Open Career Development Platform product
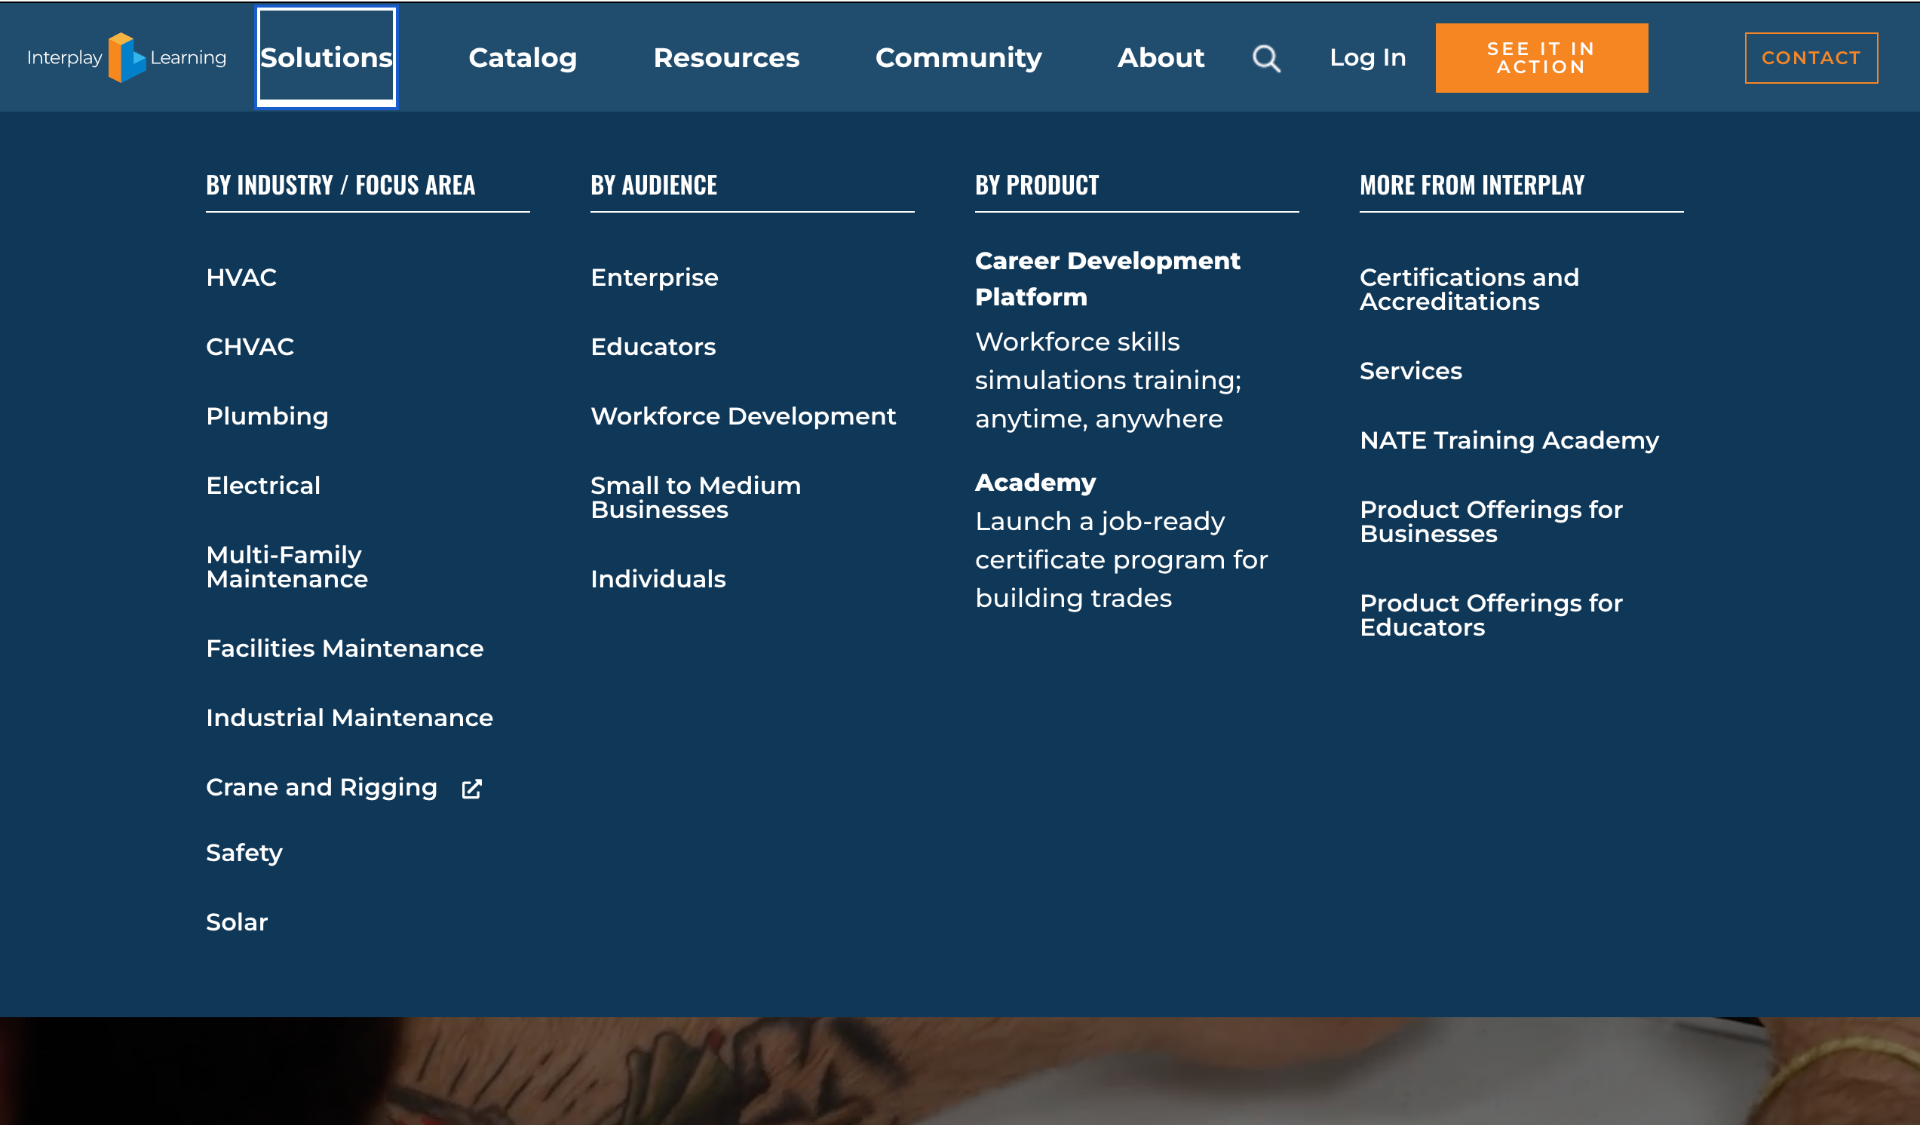This screenshot has height=1125, width=1920. pos(1107,279)
